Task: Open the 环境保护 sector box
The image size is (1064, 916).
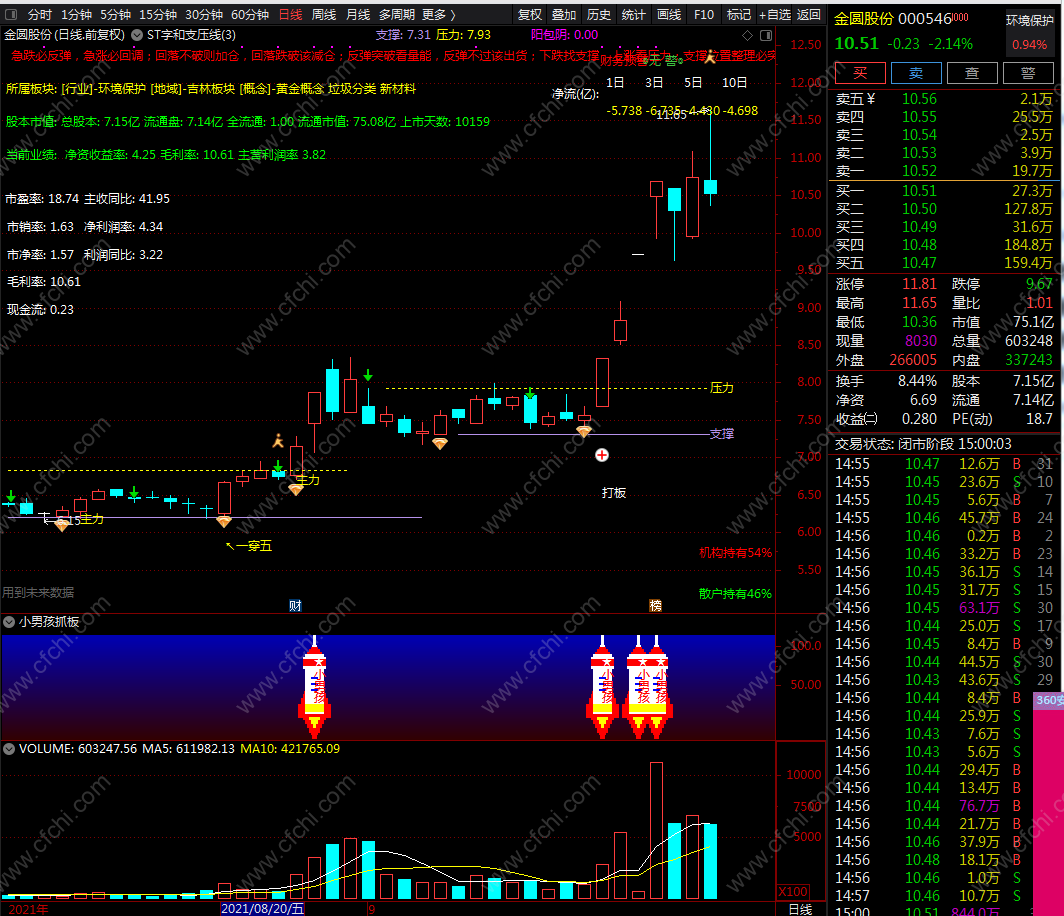Action: (x=1029, y=33)
